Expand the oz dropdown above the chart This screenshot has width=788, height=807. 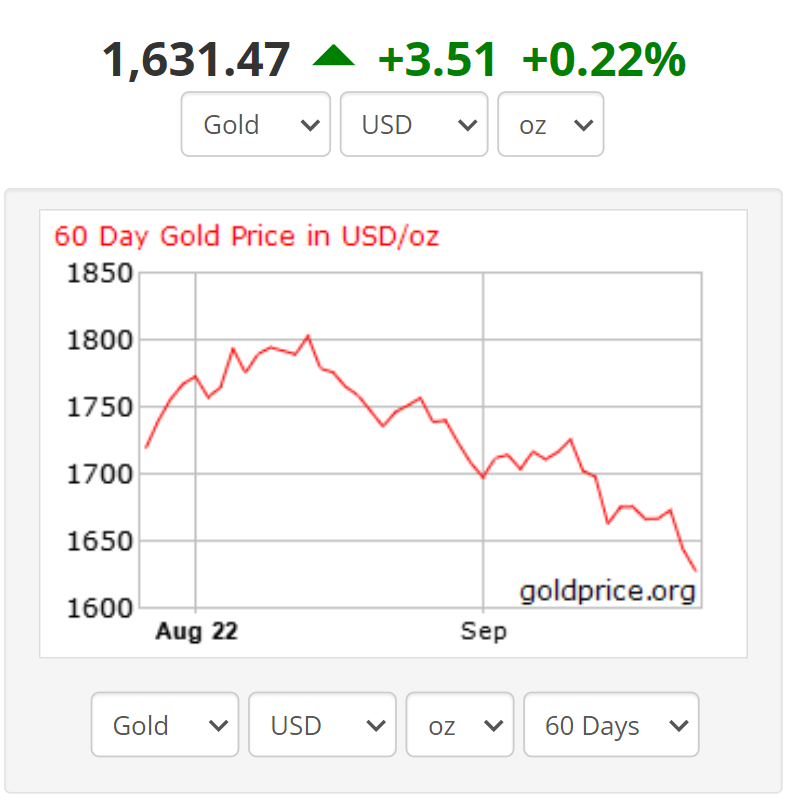point(550,125)
